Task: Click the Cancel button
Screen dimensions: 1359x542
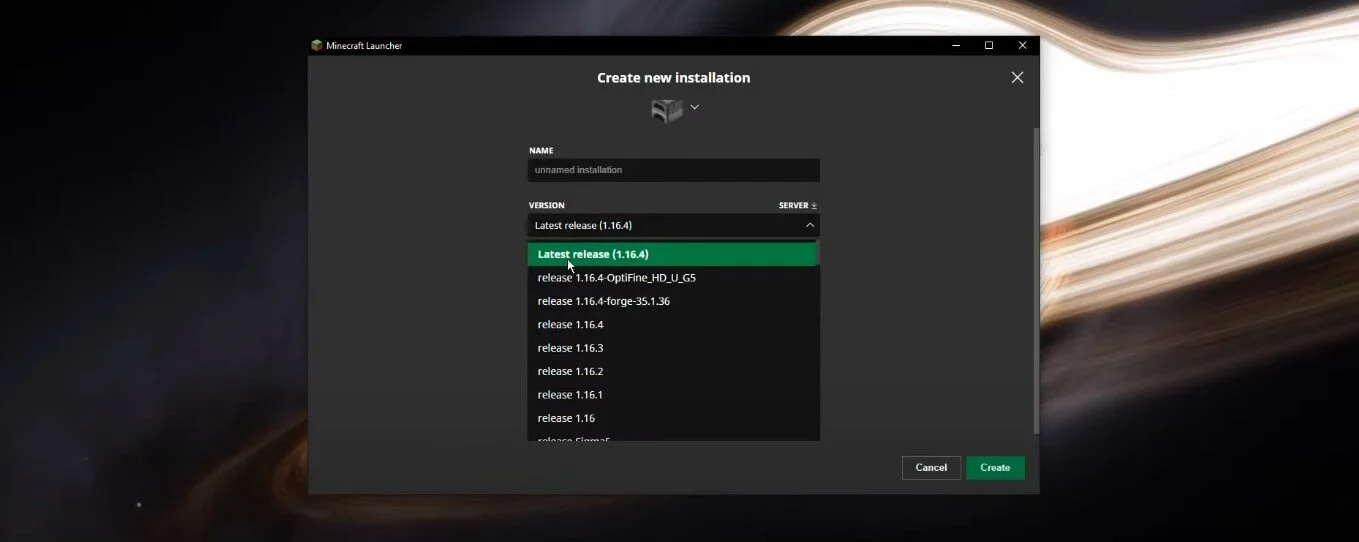Action: pos(931,468)
